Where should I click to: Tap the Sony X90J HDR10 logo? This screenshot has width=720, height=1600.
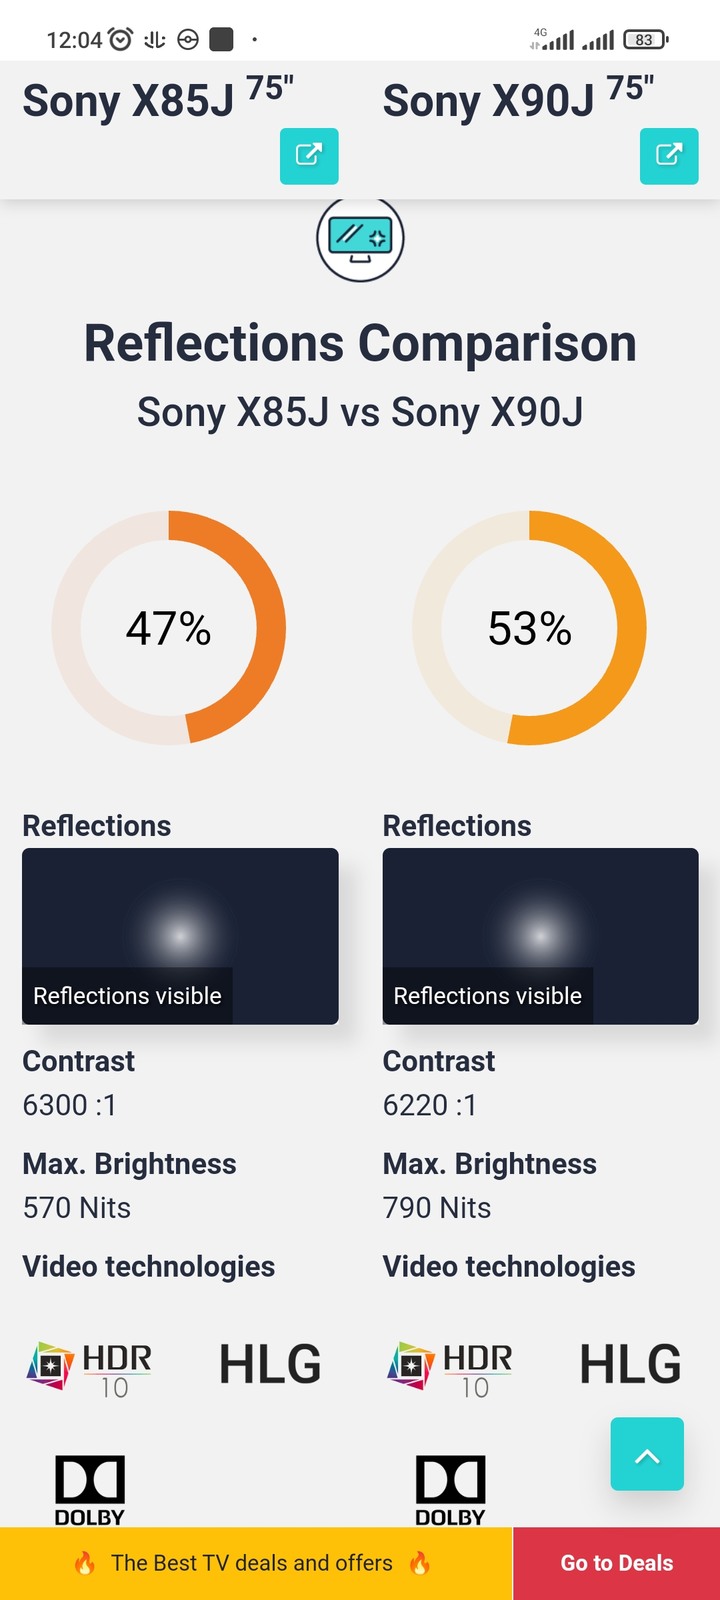[450, 1366]
